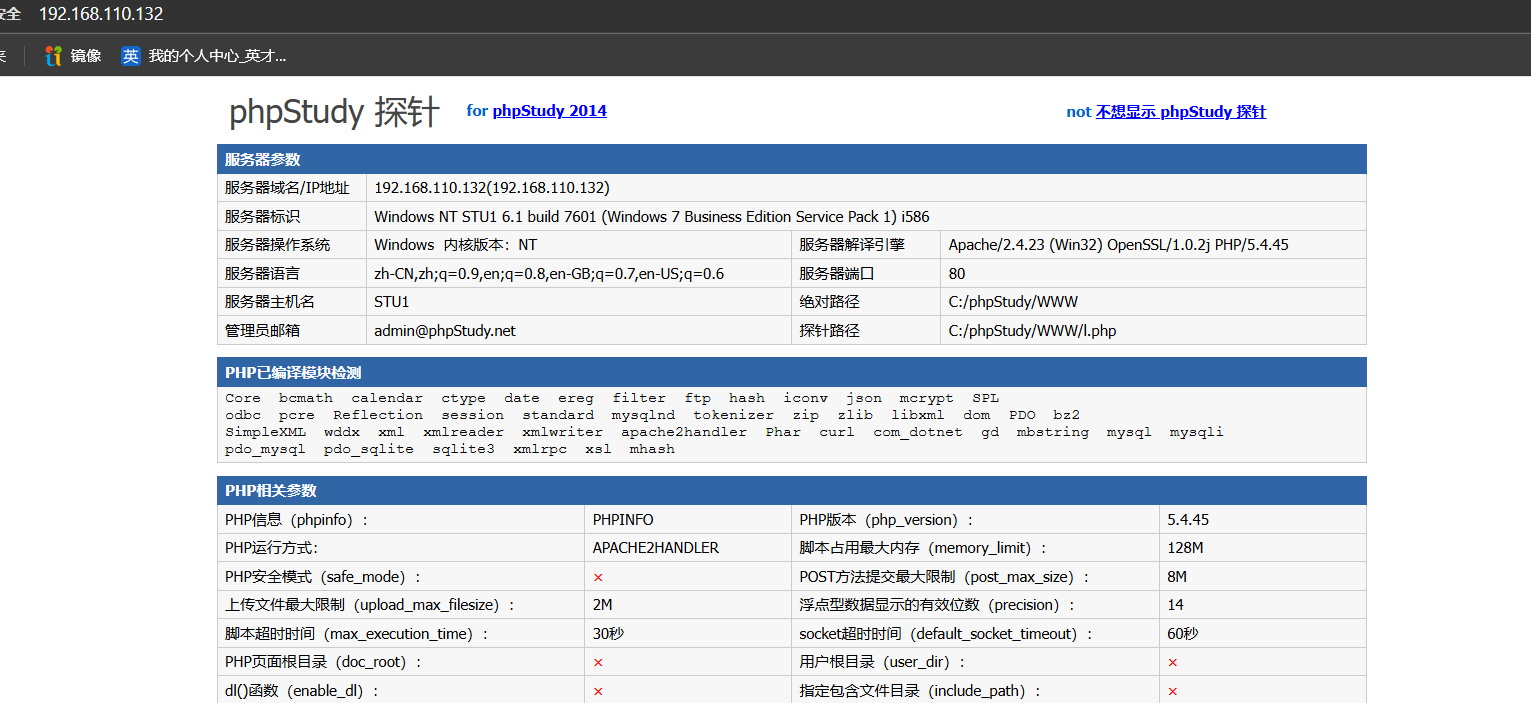The image size is (1531, 703).
Task: Select the PHP已编译模块检测 section header
Action: [792, 372]
